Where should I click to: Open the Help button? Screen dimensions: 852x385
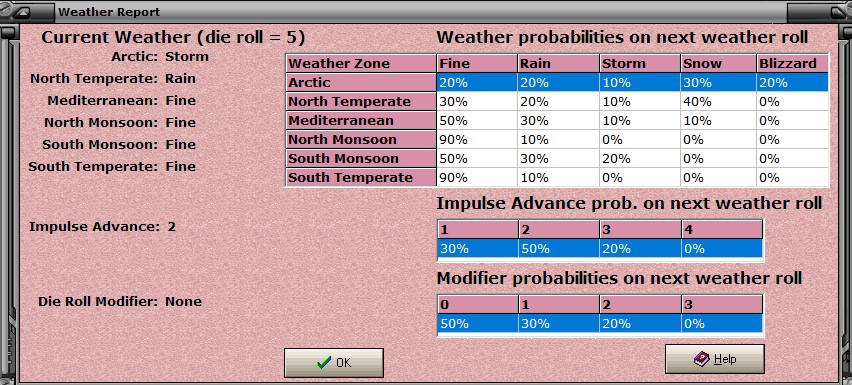[x=715, y=359]
